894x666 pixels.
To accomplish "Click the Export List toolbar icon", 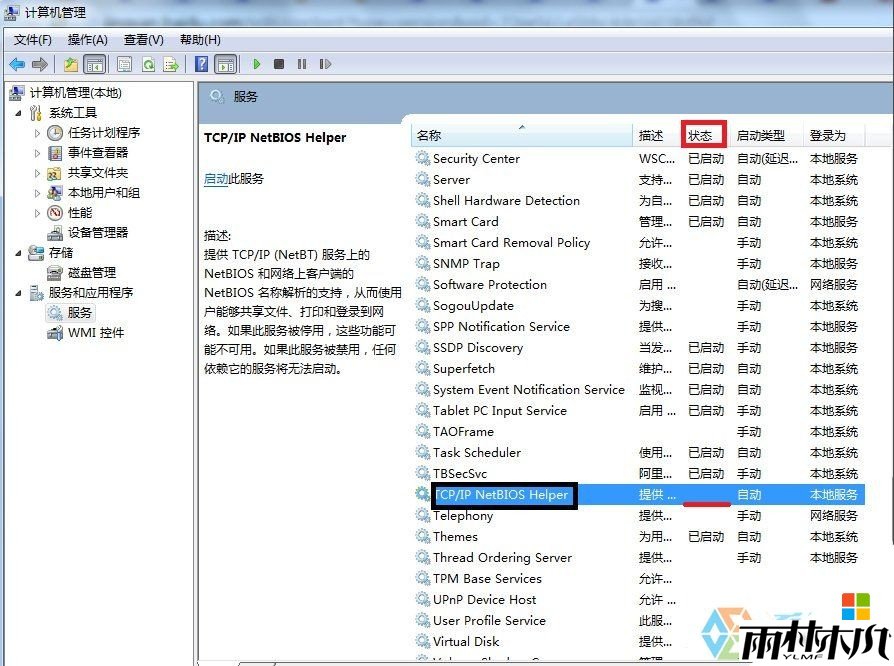I will tap(171, 64).
